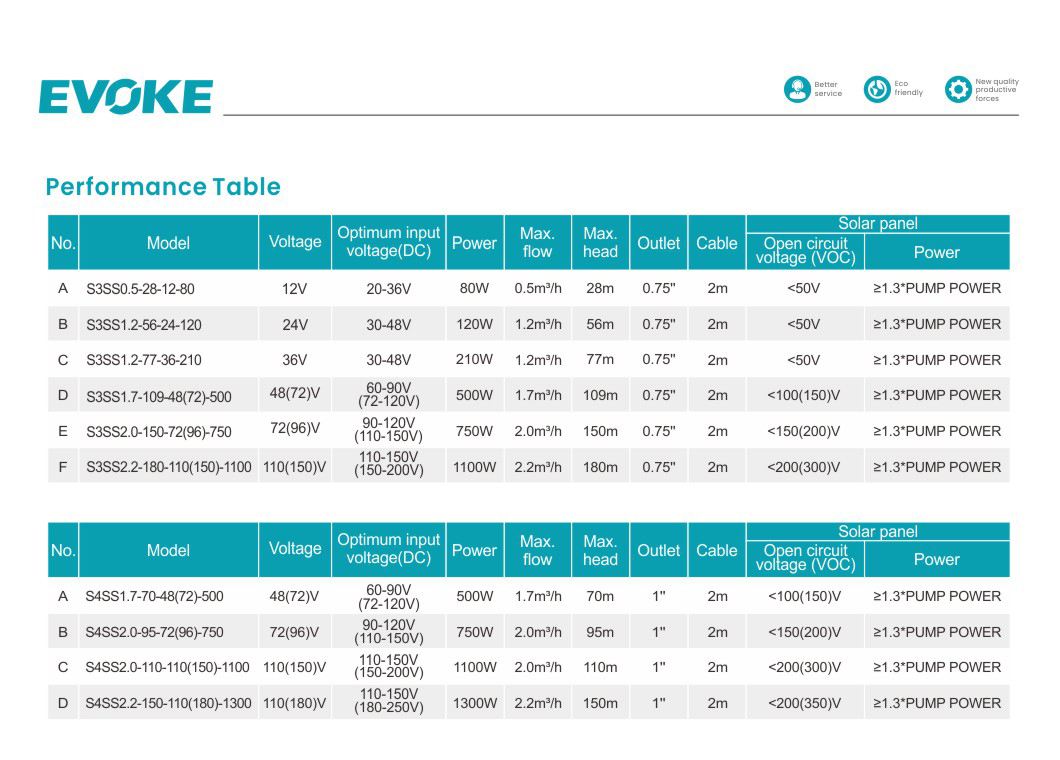
Task: Click the 36V voltage cell
Action: point(294,360)
